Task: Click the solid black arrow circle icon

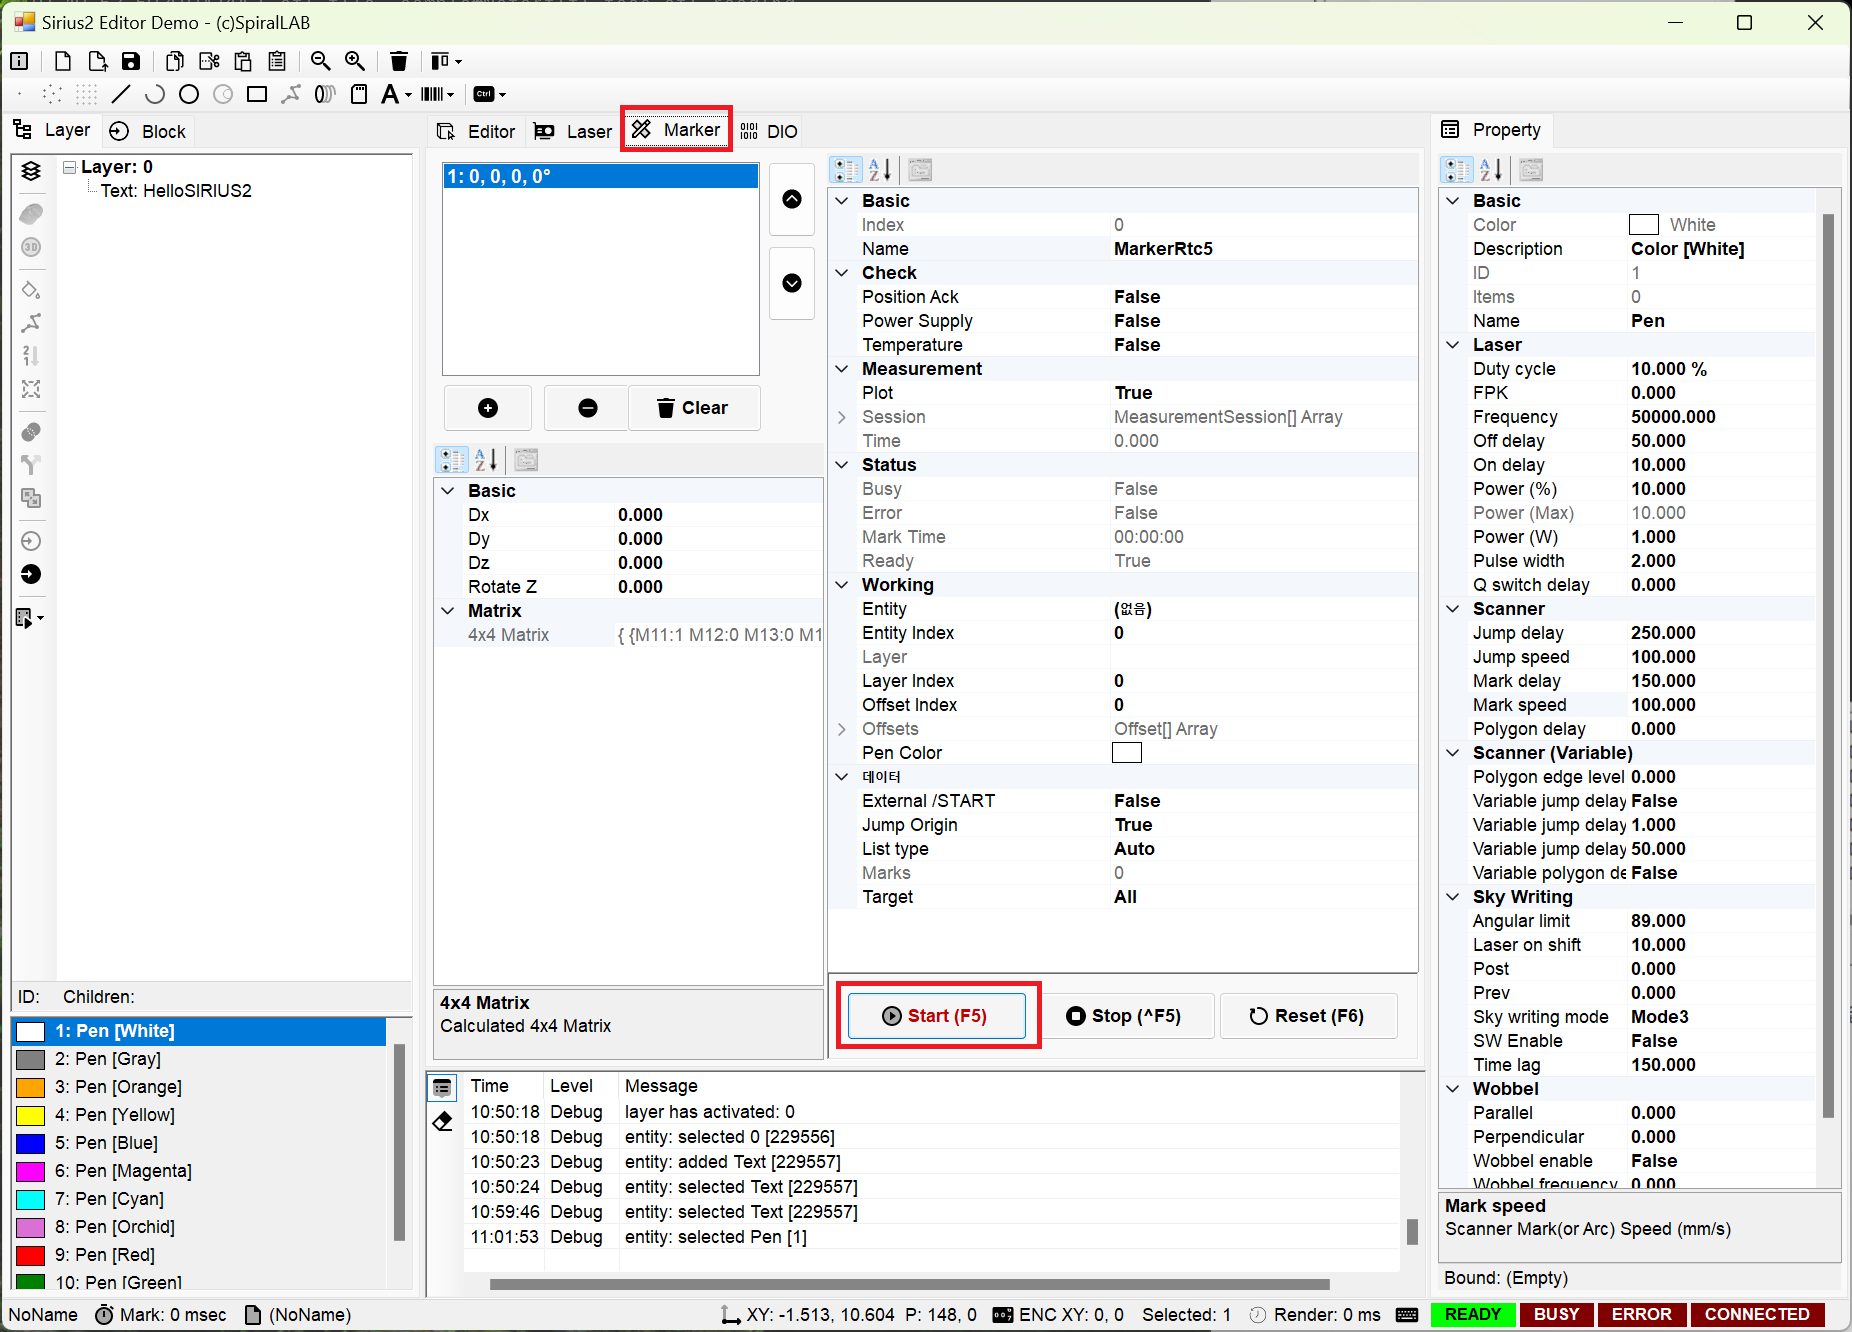Action: tap(31, 574)
